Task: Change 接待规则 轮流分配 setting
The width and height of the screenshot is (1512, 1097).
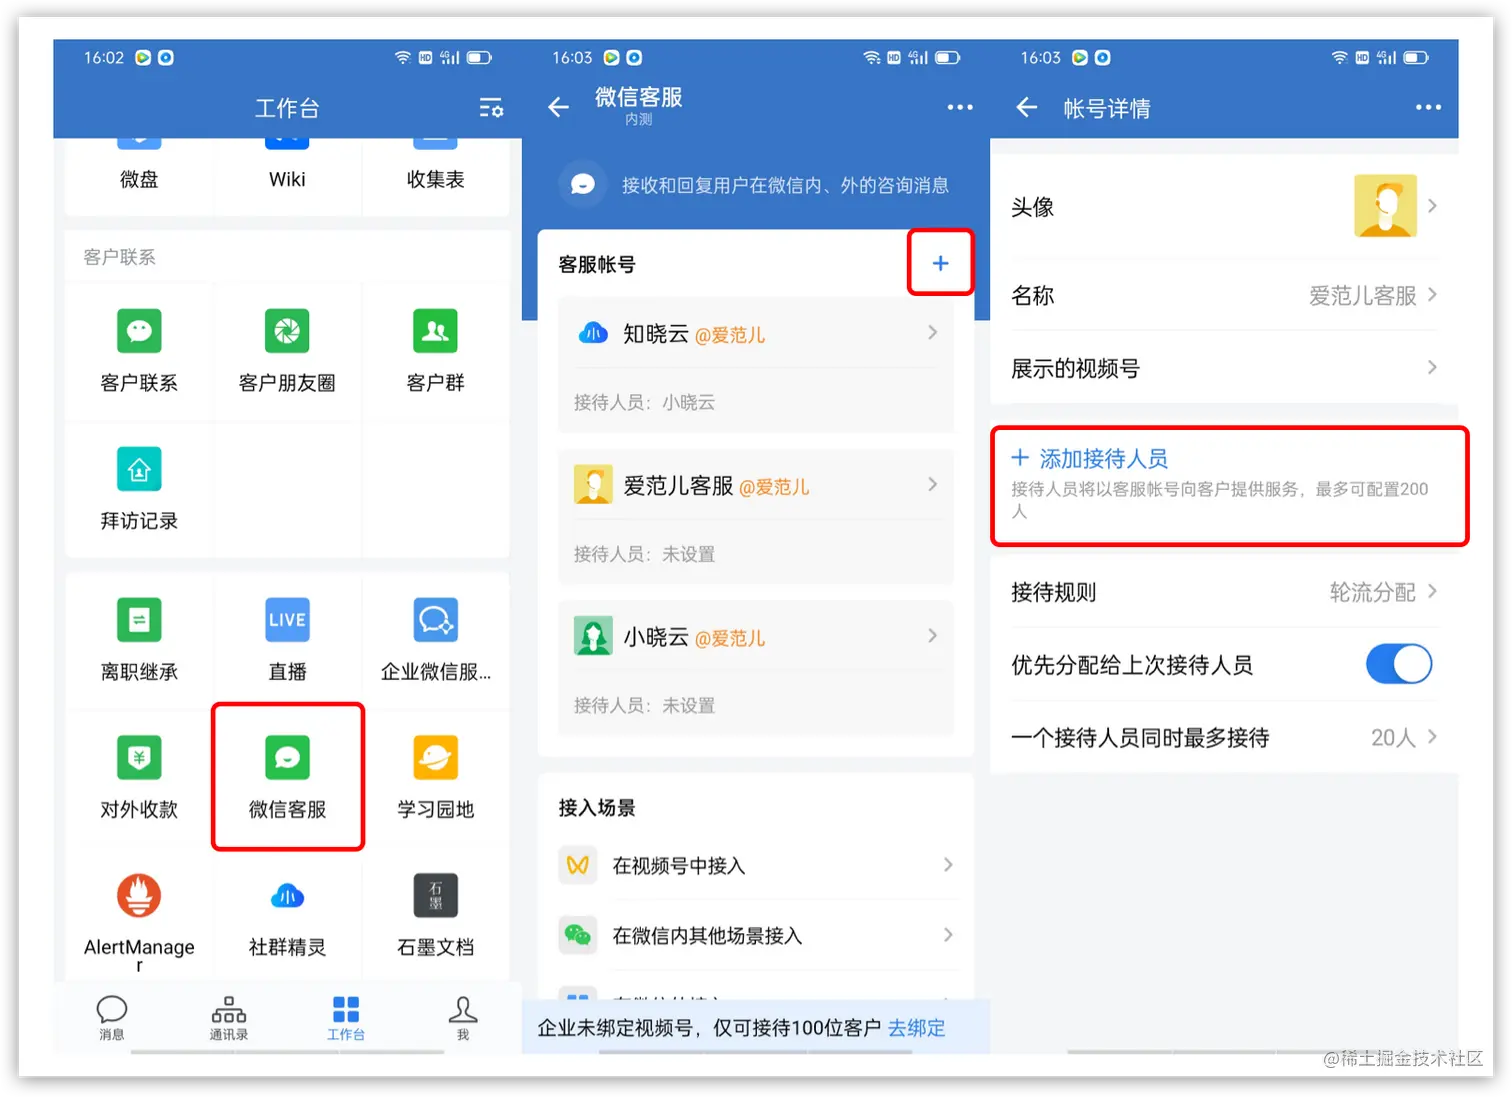Action: point(1224,592)
